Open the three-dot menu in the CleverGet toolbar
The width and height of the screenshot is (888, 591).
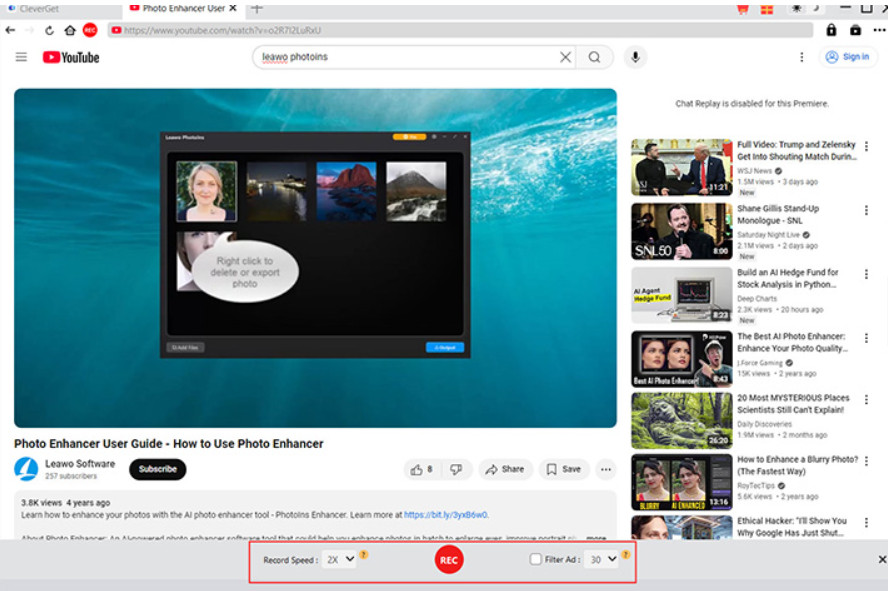tap(879, 30)
